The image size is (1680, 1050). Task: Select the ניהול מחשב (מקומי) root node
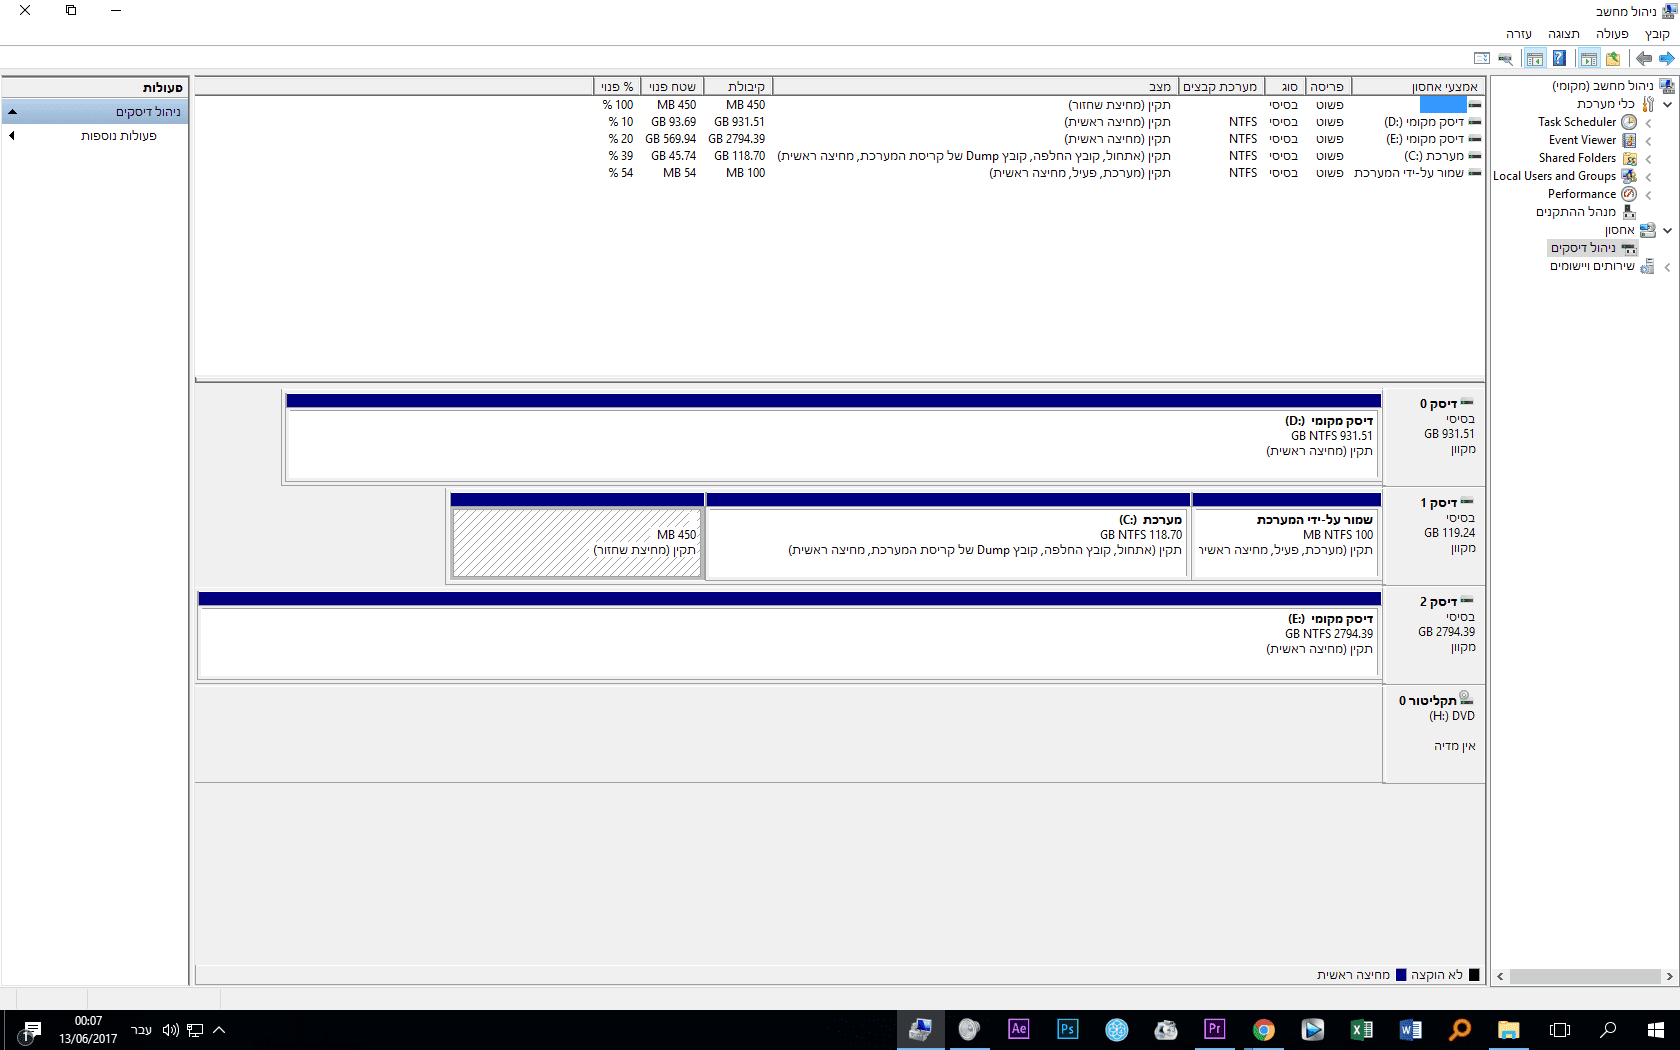1602,86
